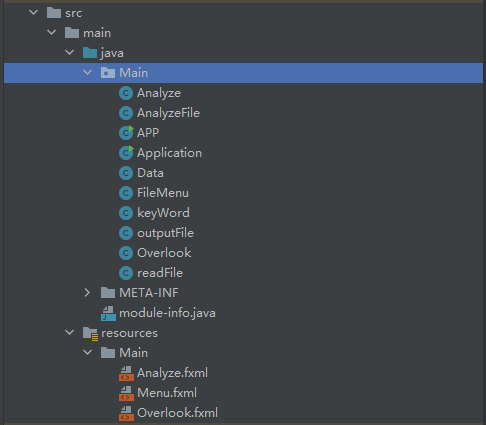486x425 pixels.
Task: Collapse the lowercase main folder chevron
Action: click(51, 33)
